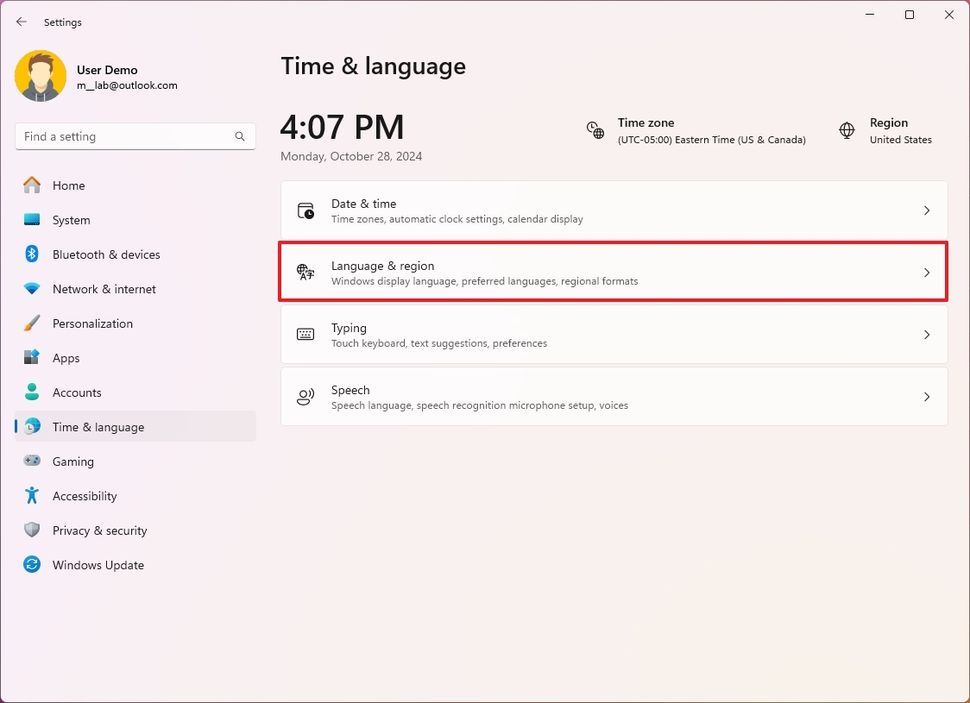The height and width of the screenshot is (703, 970).
Task: Click the Network & internet icon
Action: (x=31, y=289)
